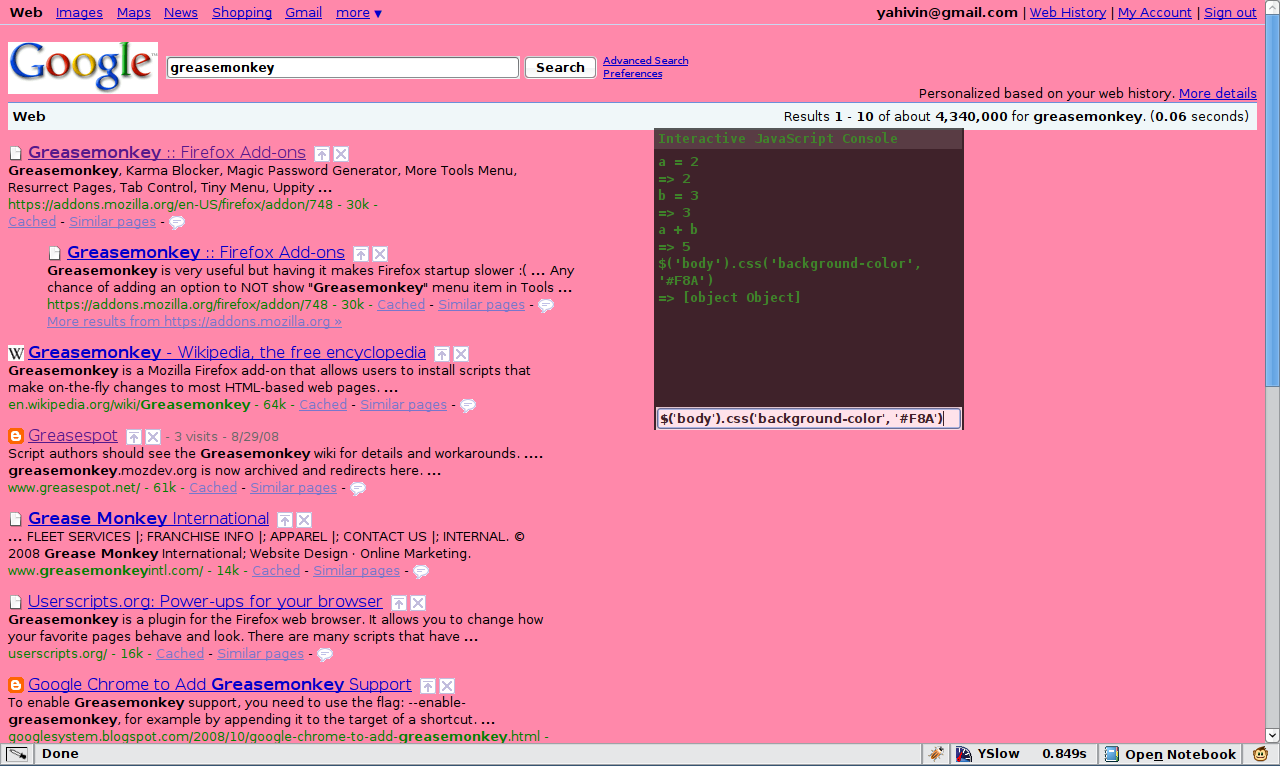The height and width of the screenshot is (766, 1280).
Task: Click the Firebug bug icon in status bar
Action: point(936,754)
